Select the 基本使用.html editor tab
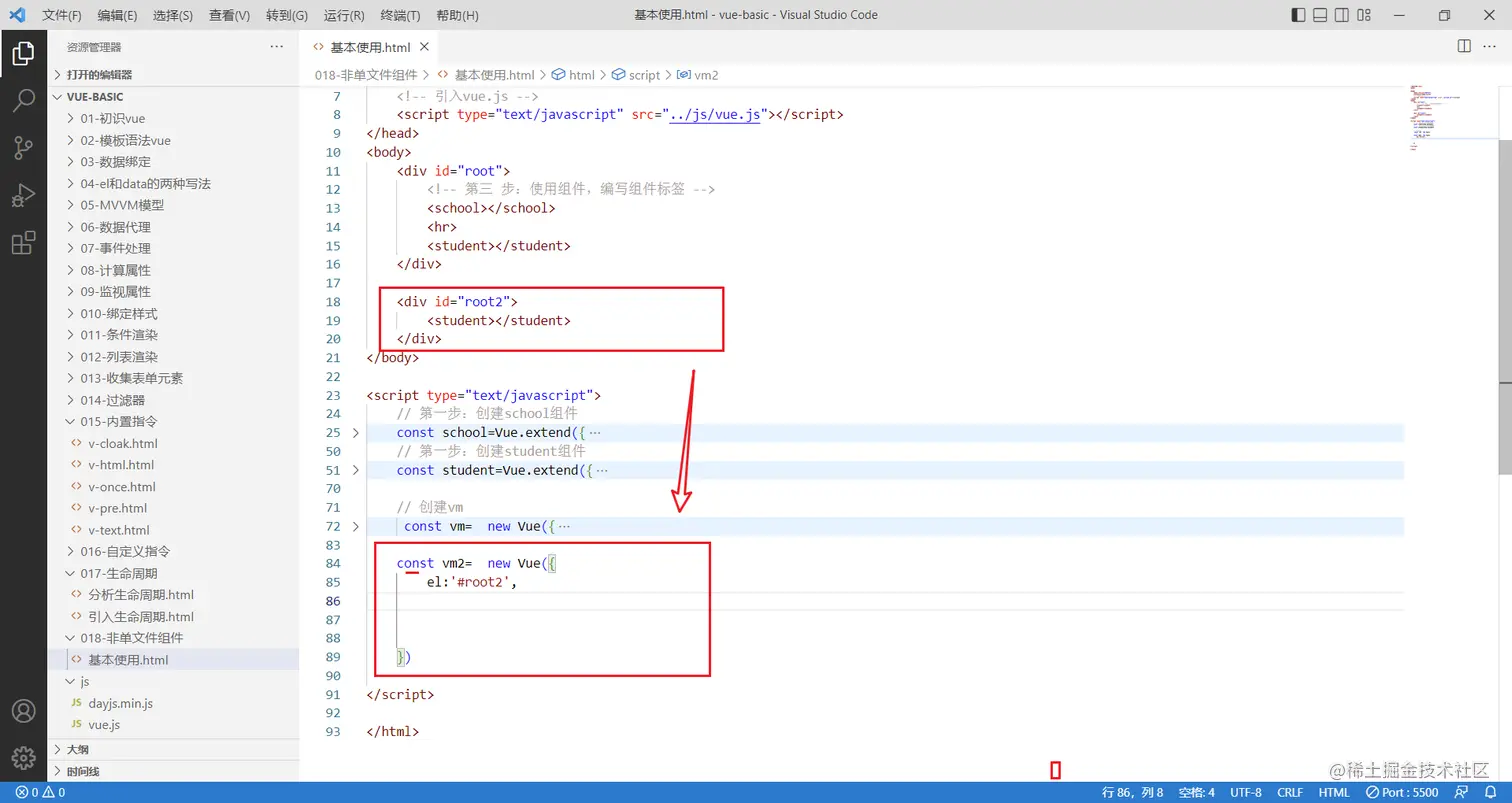 369,47
